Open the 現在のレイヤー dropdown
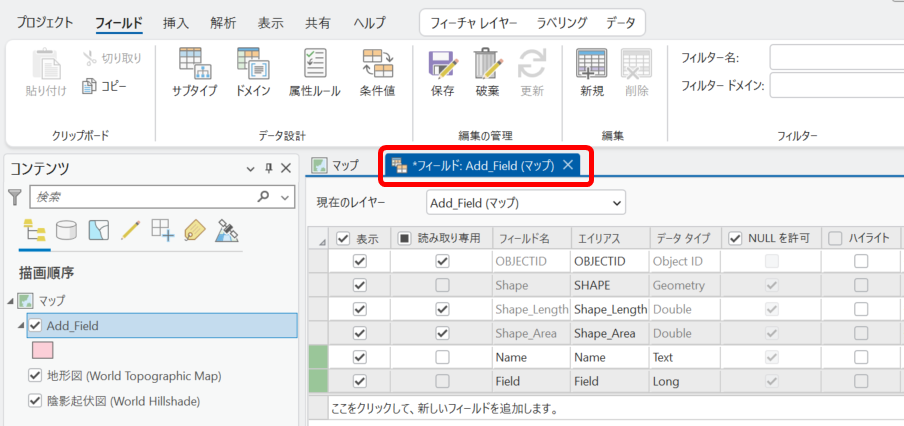This screenshot has height=426, width=904. pyautogui.click(x=525, y=203)
